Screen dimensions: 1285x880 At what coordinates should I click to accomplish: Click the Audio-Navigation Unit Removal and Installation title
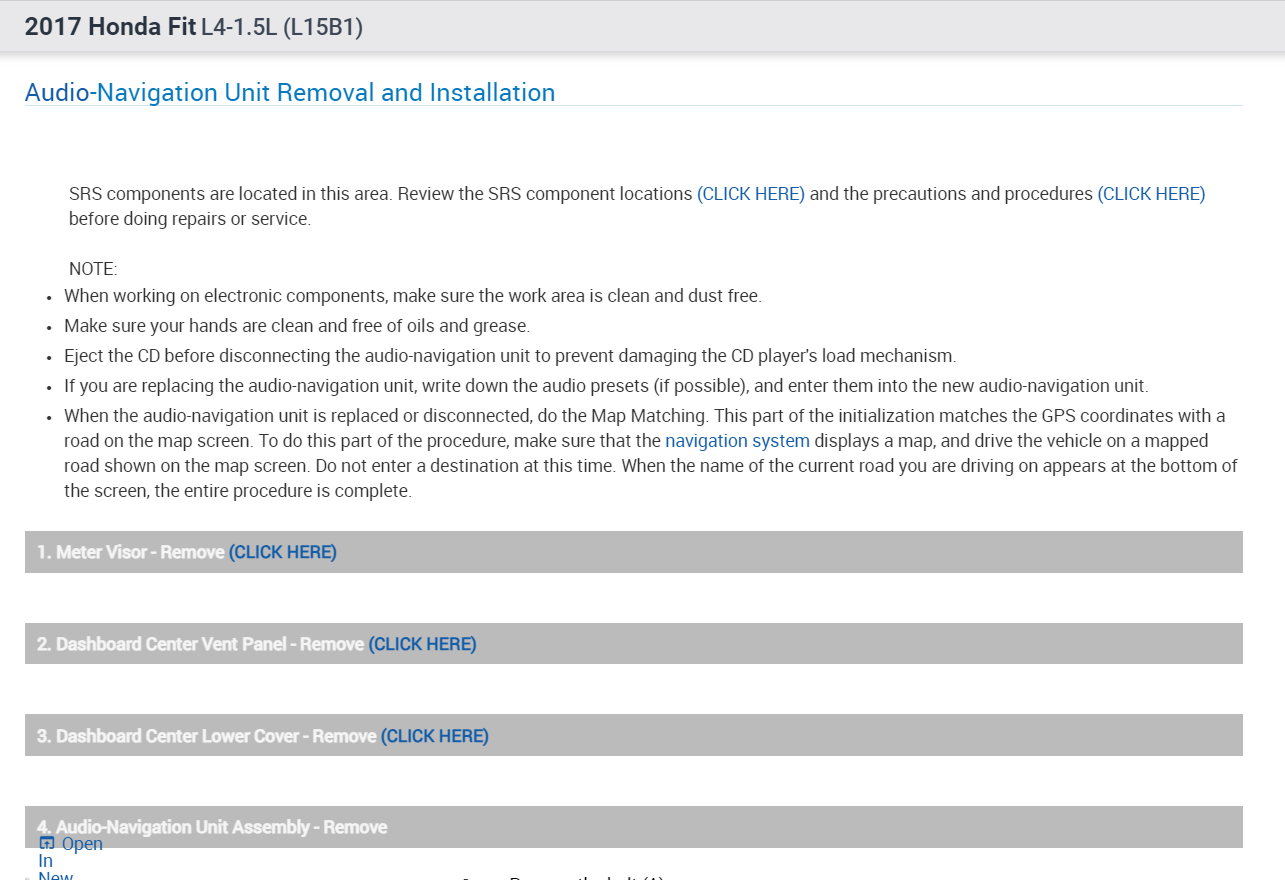click(x=290, y=93)
